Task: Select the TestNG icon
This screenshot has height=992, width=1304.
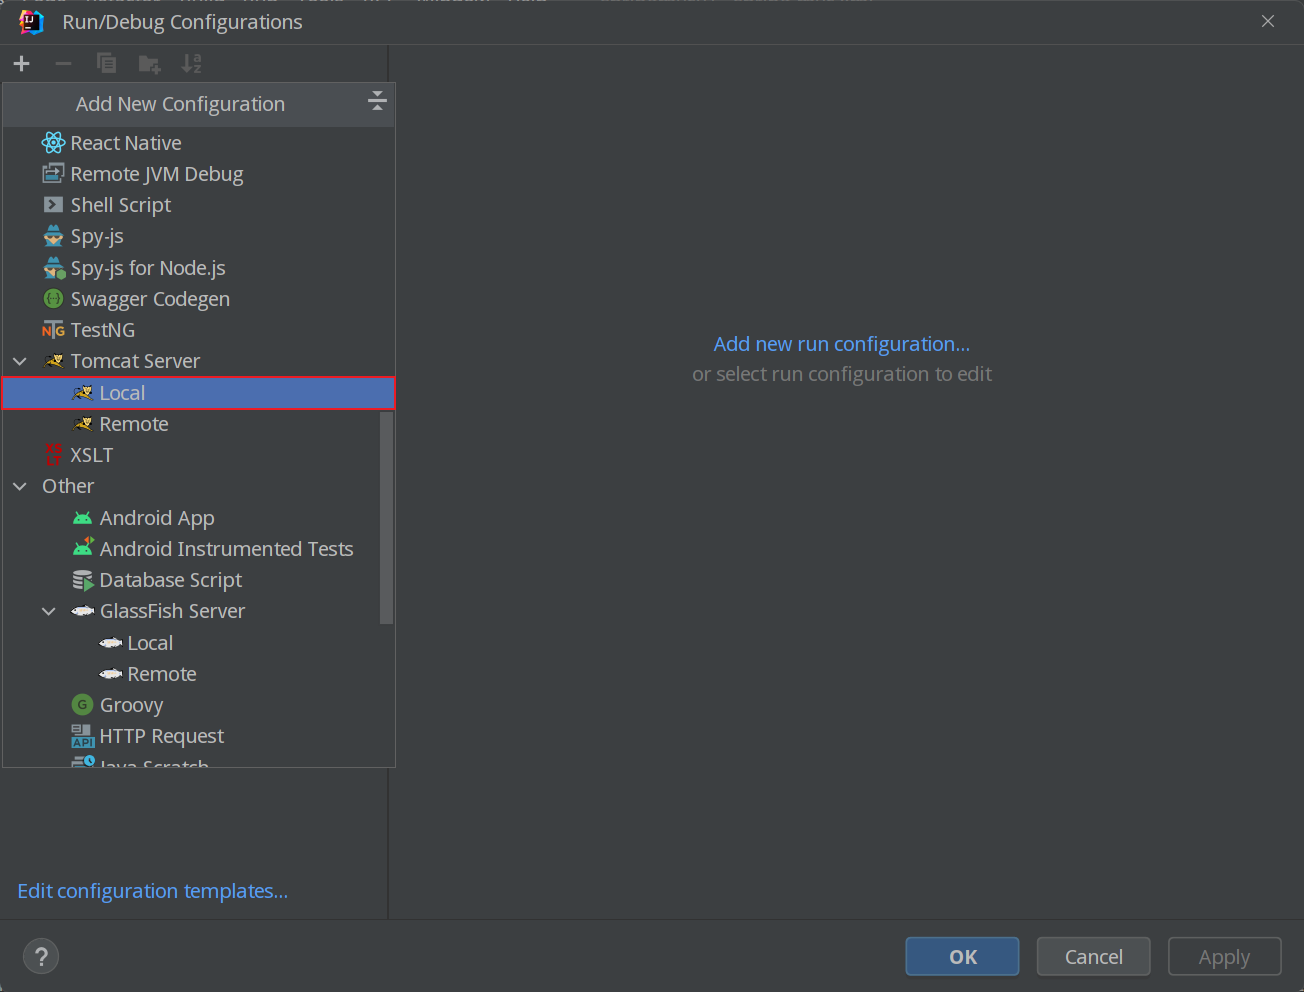Action: [x=53, y=330]
